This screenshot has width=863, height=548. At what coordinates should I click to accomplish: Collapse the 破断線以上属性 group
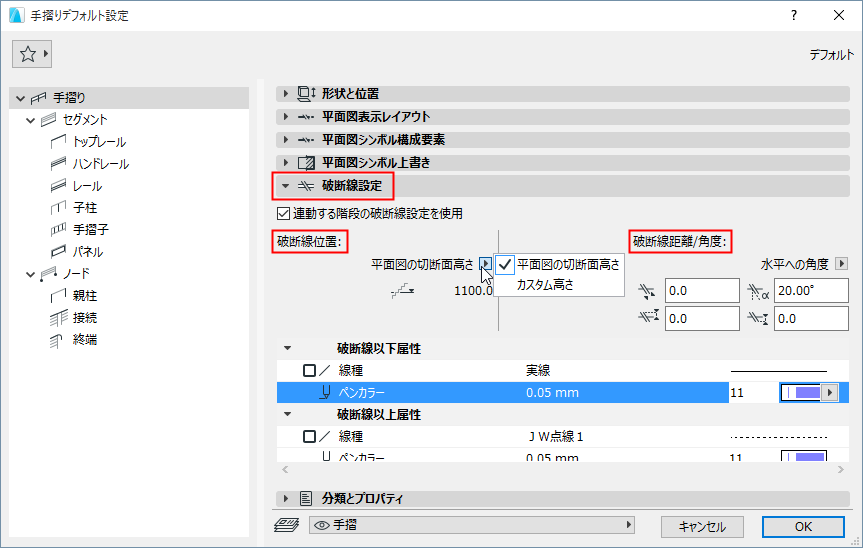click(287, 414)
